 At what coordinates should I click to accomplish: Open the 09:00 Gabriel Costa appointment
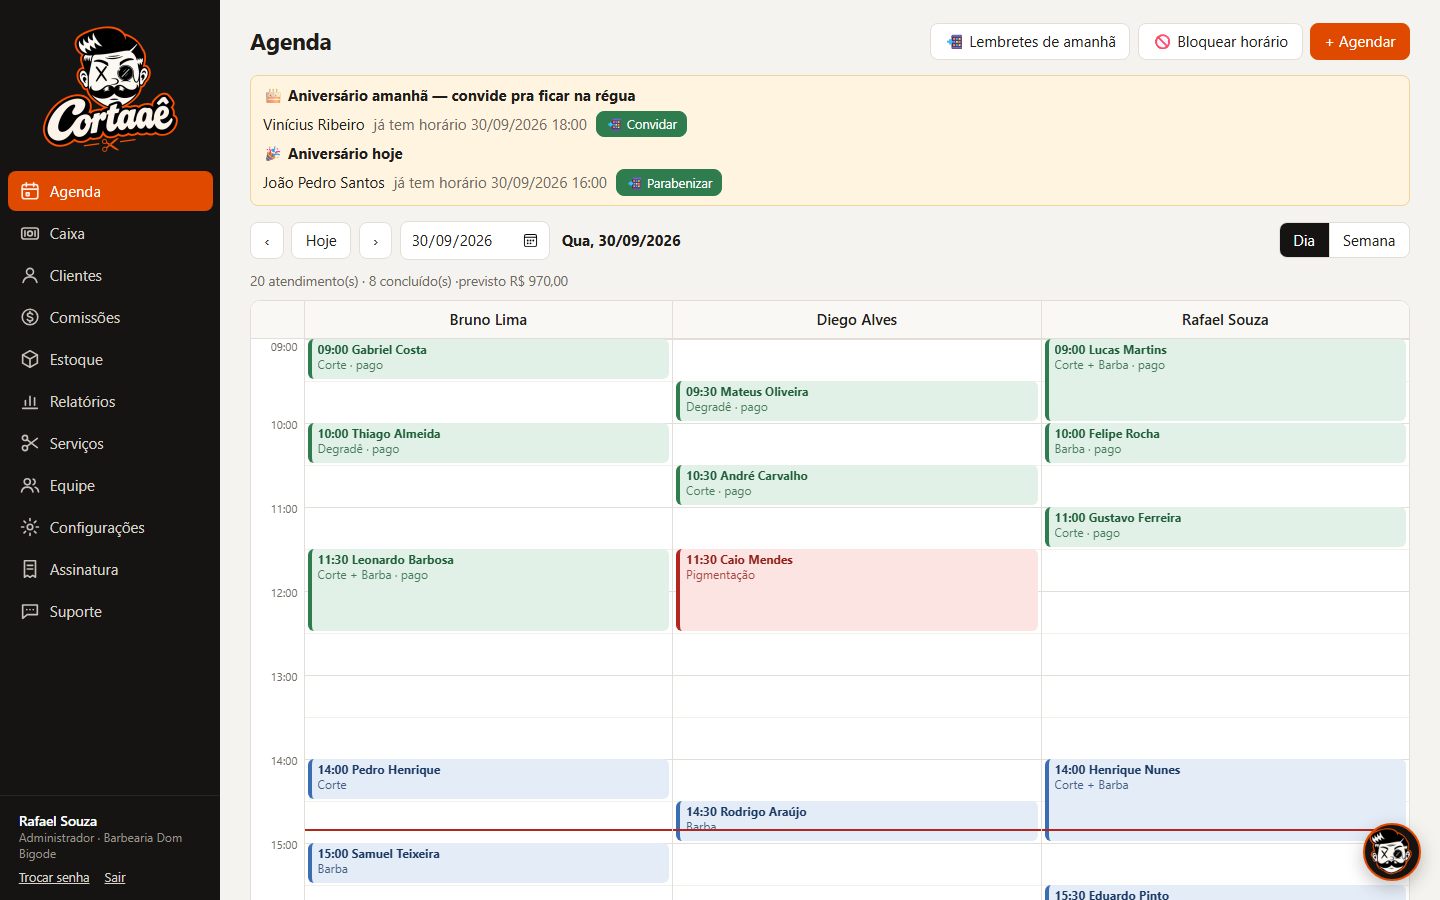tap(488, 359)
